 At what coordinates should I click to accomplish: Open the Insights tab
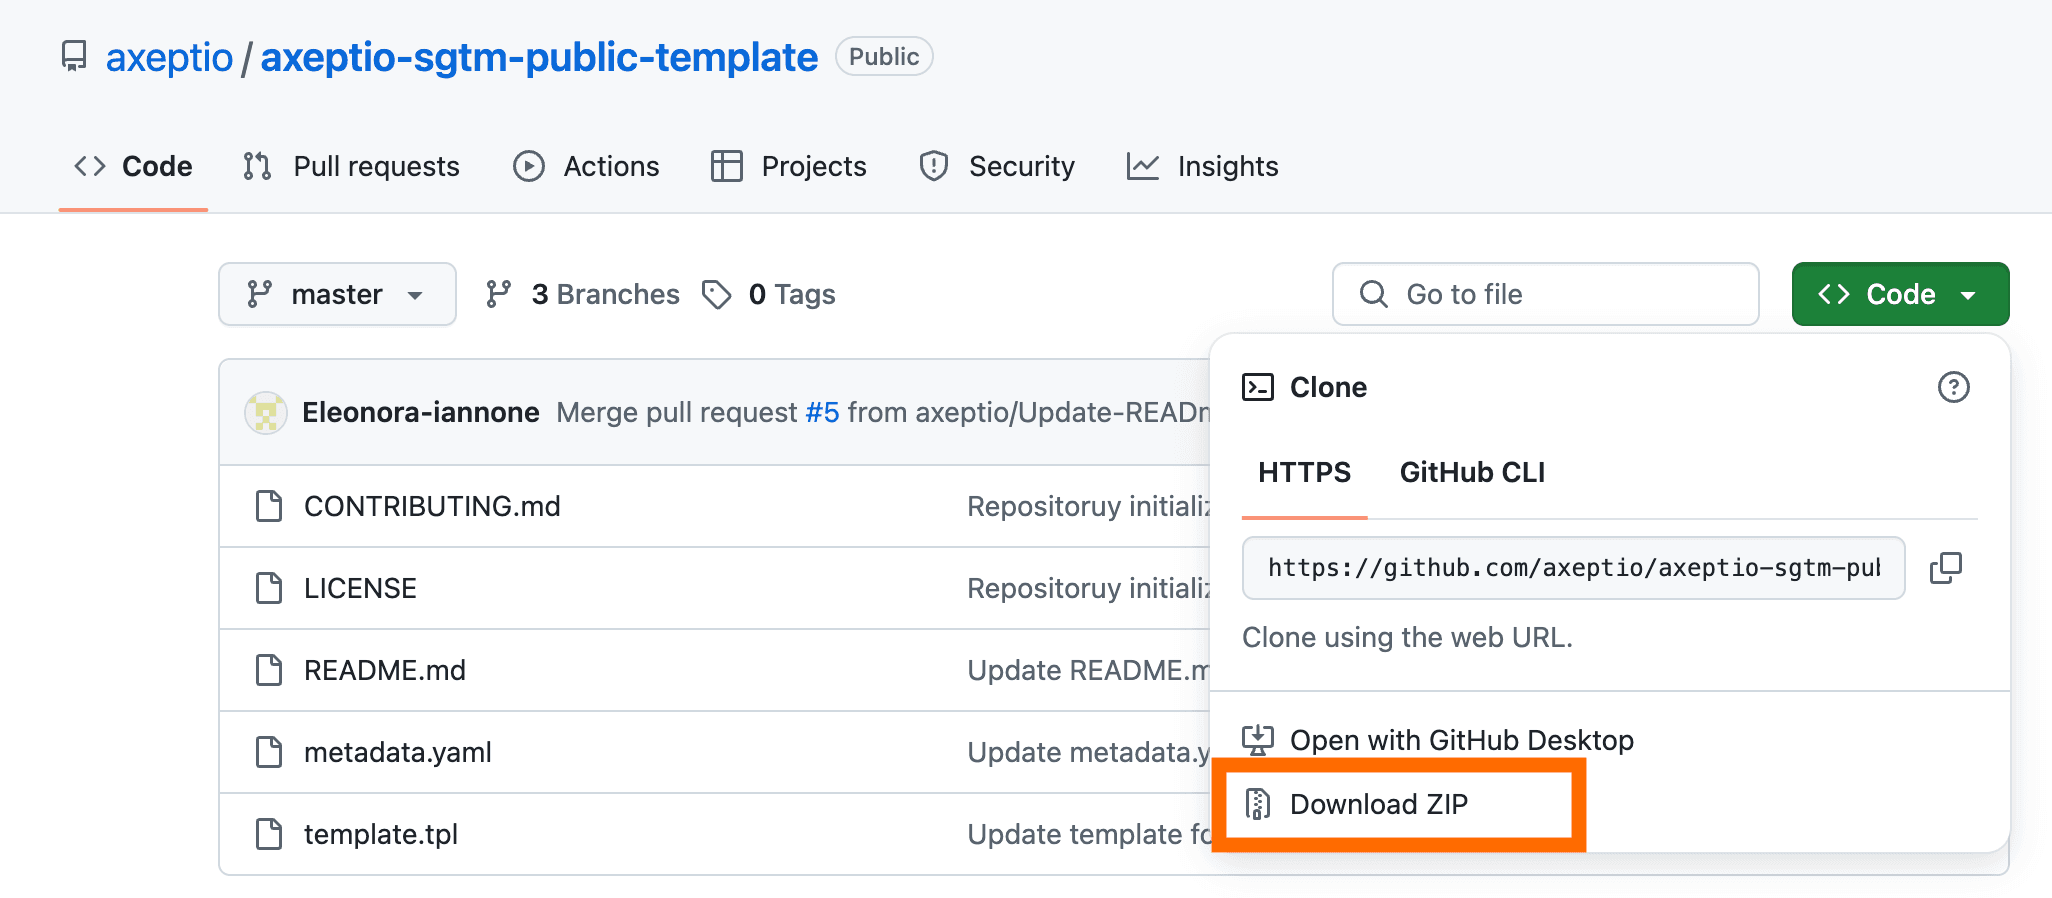[x=1202, y=166]
